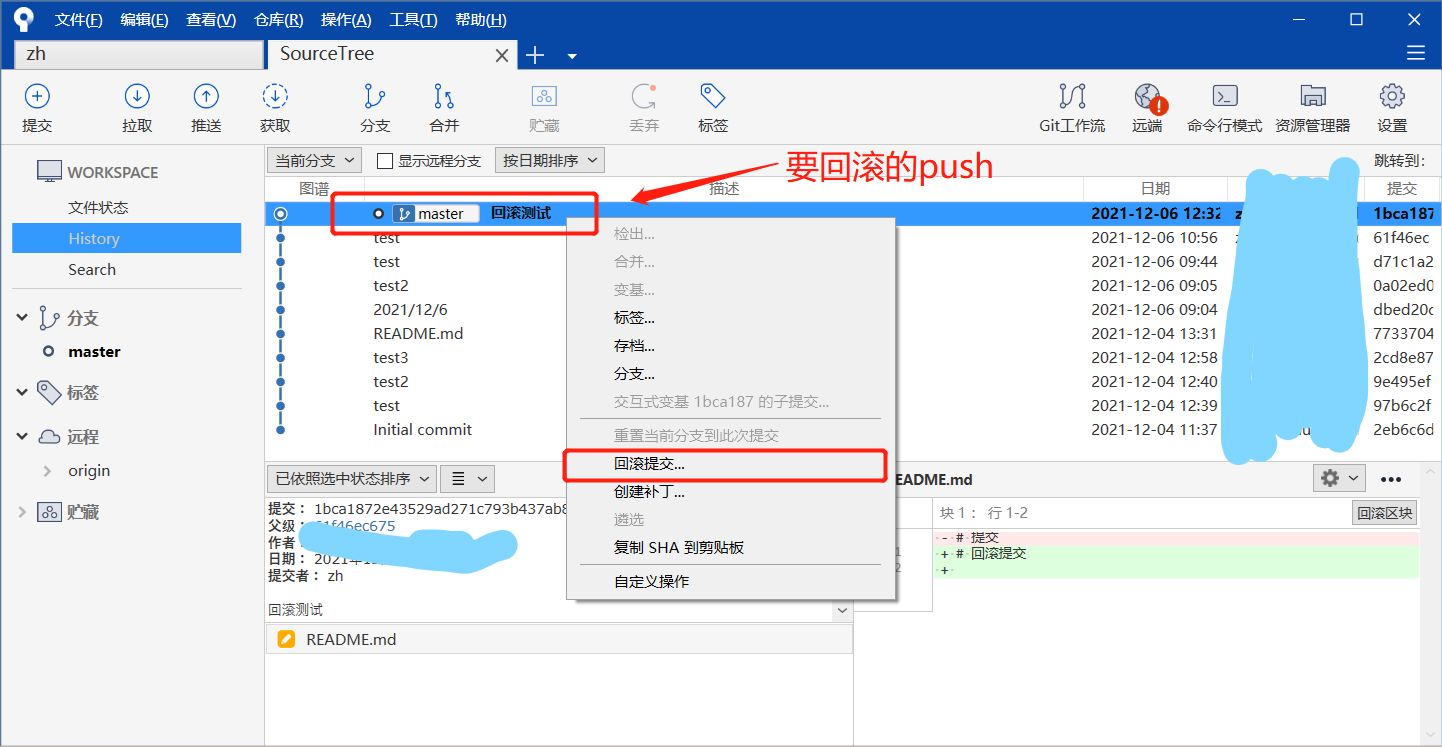Select 创建补丁... in context menu
This screenshot has height=747, width=1442.
pos(730,492)
